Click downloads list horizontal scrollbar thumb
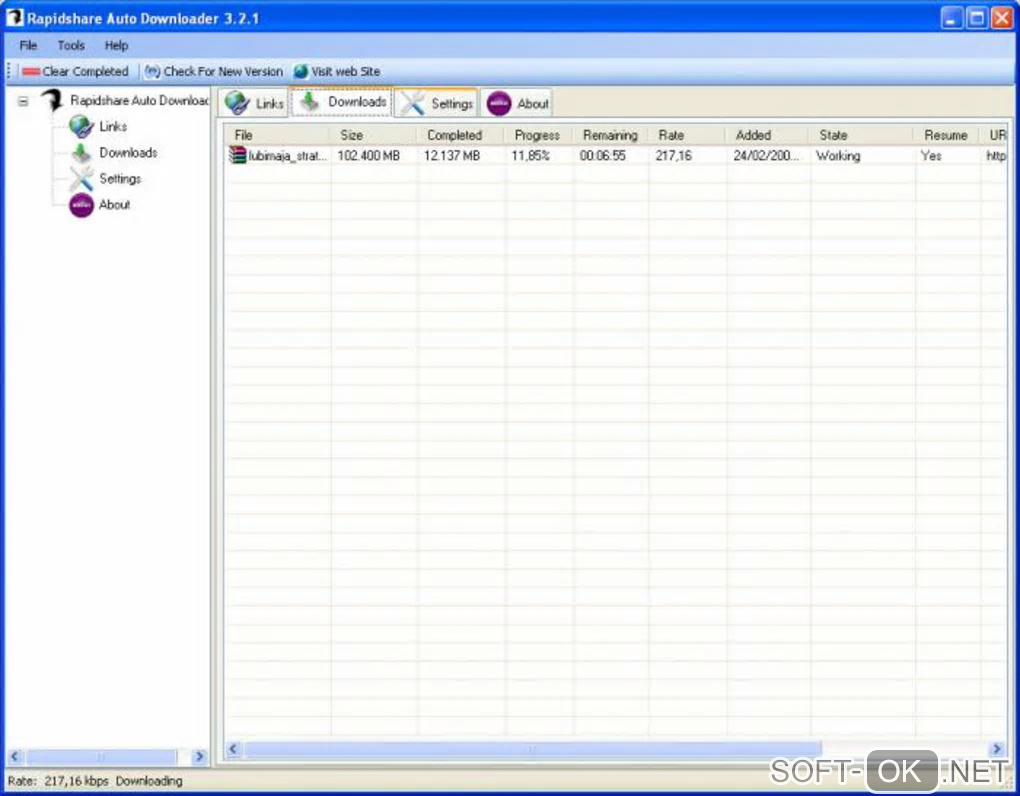Image resolution: width=1020 pixels, height=796 pixels. [x=532, y=749]
